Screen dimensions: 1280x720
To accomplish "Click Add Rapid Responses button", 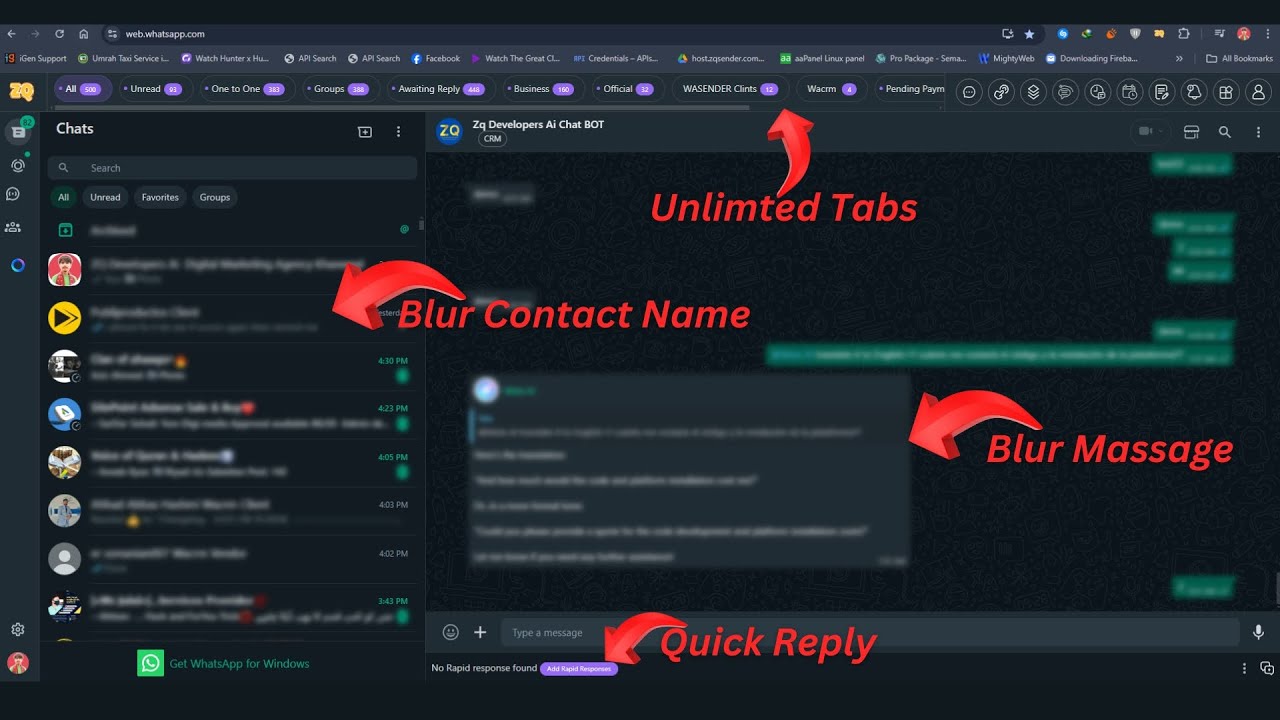I will click(x=579, y=668).
